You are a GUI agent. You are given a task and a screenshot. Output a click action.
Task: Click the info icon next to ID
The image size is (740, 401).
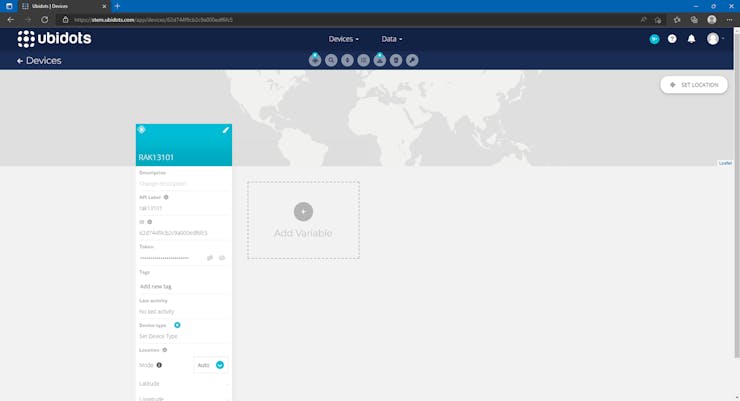coord(150,222)
